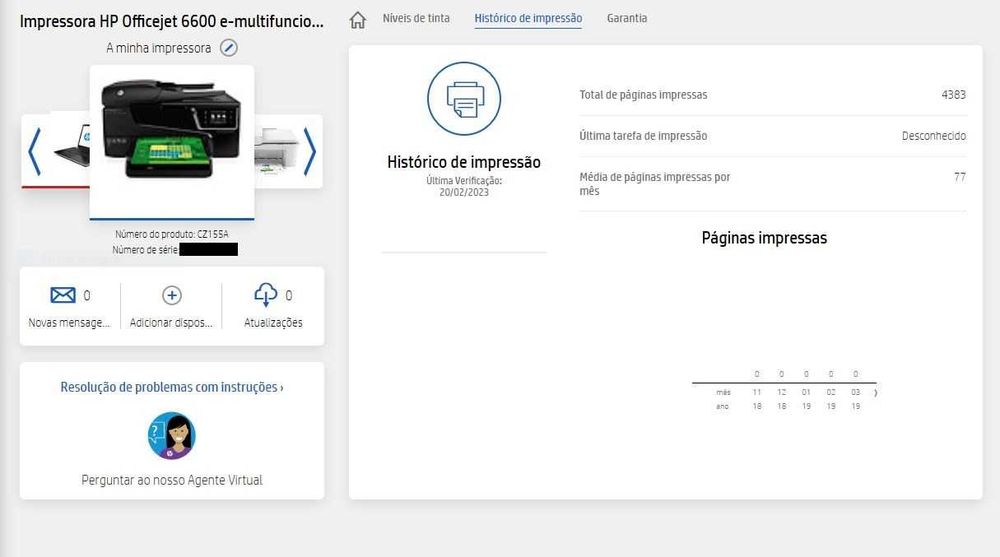Click the Atualizações label
The height and width of the screenshot is (557, 1000).
click(x=273, y=323)
